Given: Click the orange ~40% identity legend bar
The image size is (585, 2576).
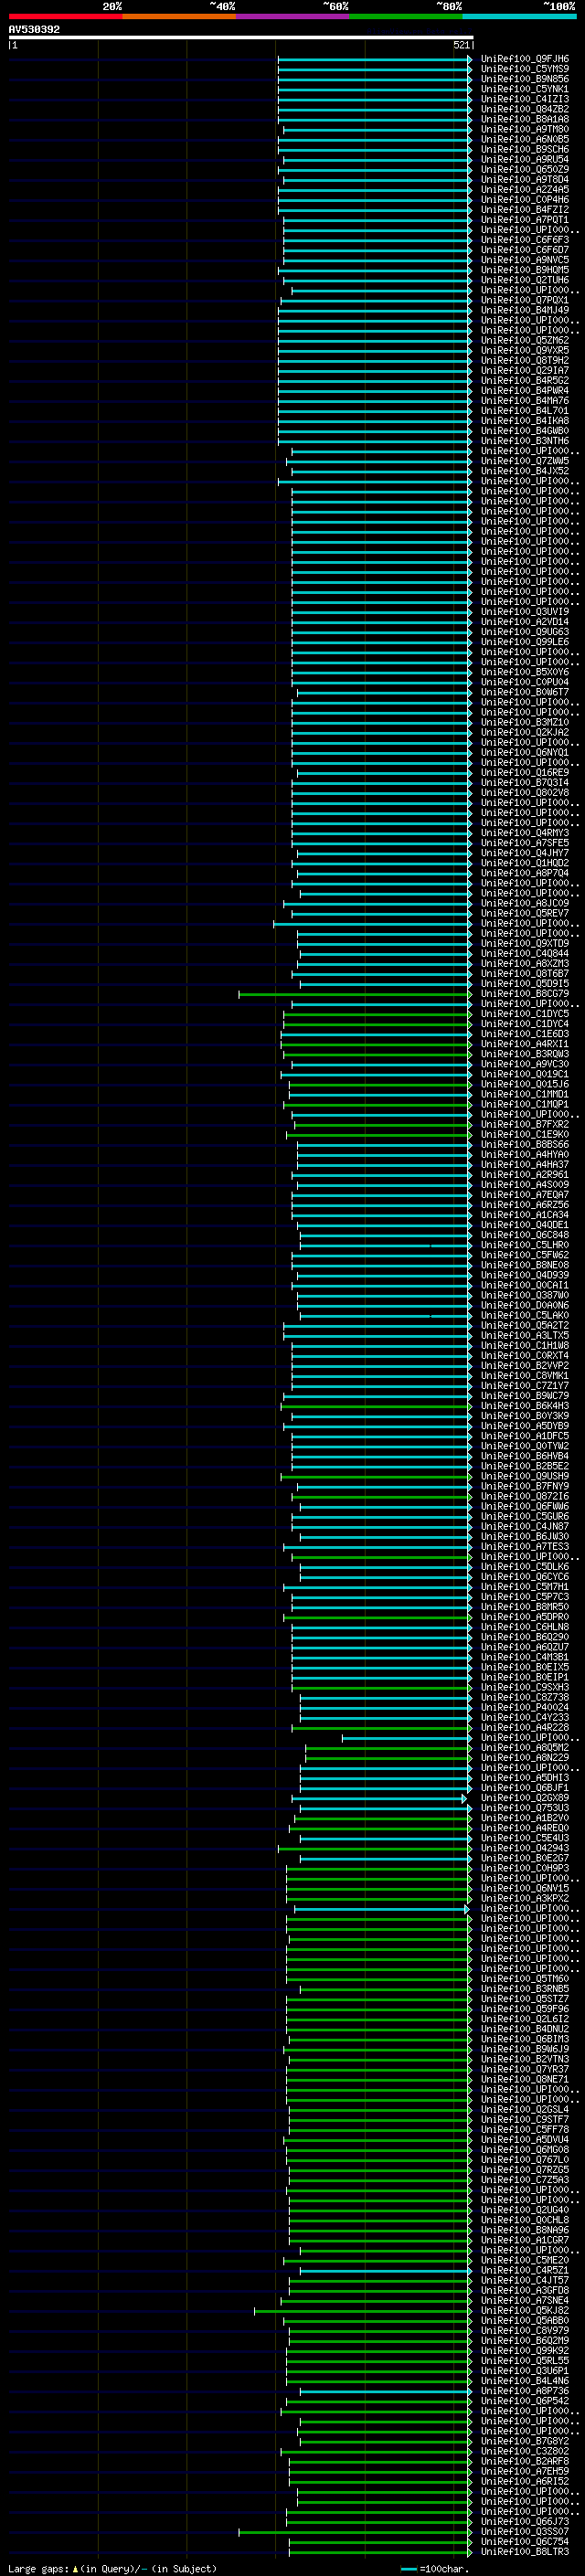Looking at the screenshot, I should (x=179, y=16).
